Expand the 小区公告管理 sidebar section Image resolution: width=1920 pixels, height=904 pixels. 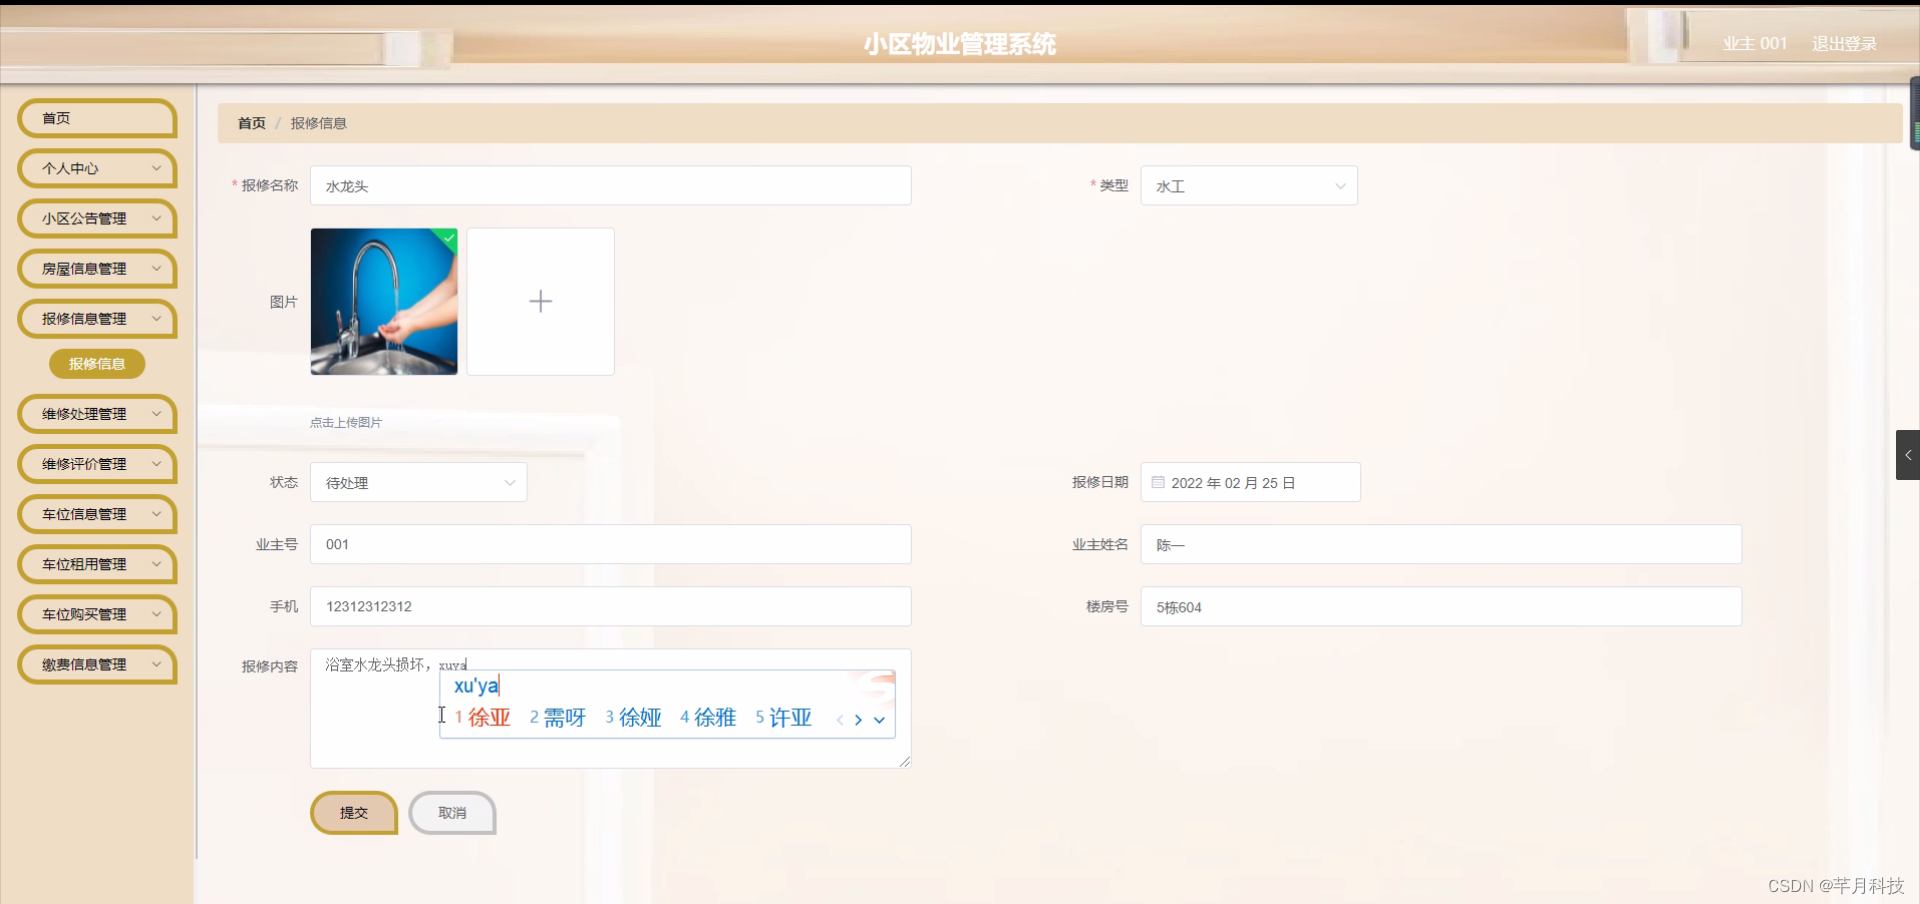click(96, 218)
